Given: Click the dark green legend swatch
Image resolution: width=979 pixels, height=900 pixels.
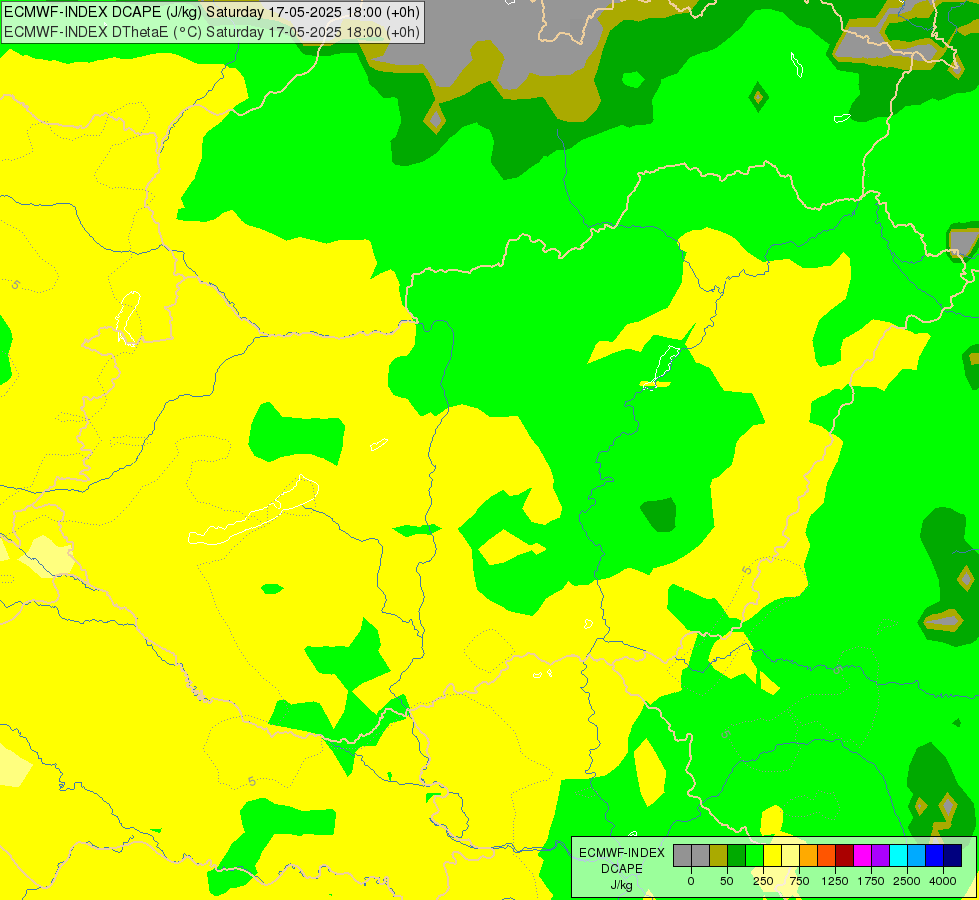Looking at the screenshot, I should 737,855.
